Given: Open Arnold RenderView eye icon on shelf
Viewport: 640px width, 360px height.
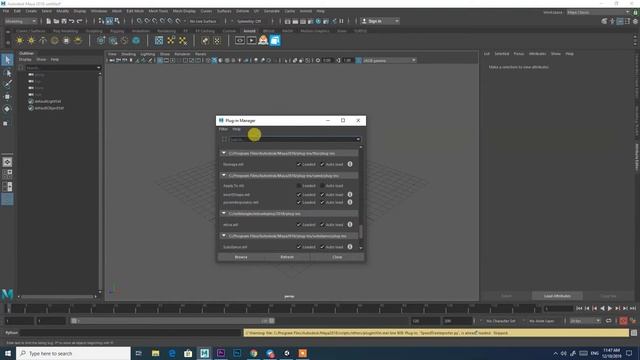Looking at the screenshot, I should [240, 40].
